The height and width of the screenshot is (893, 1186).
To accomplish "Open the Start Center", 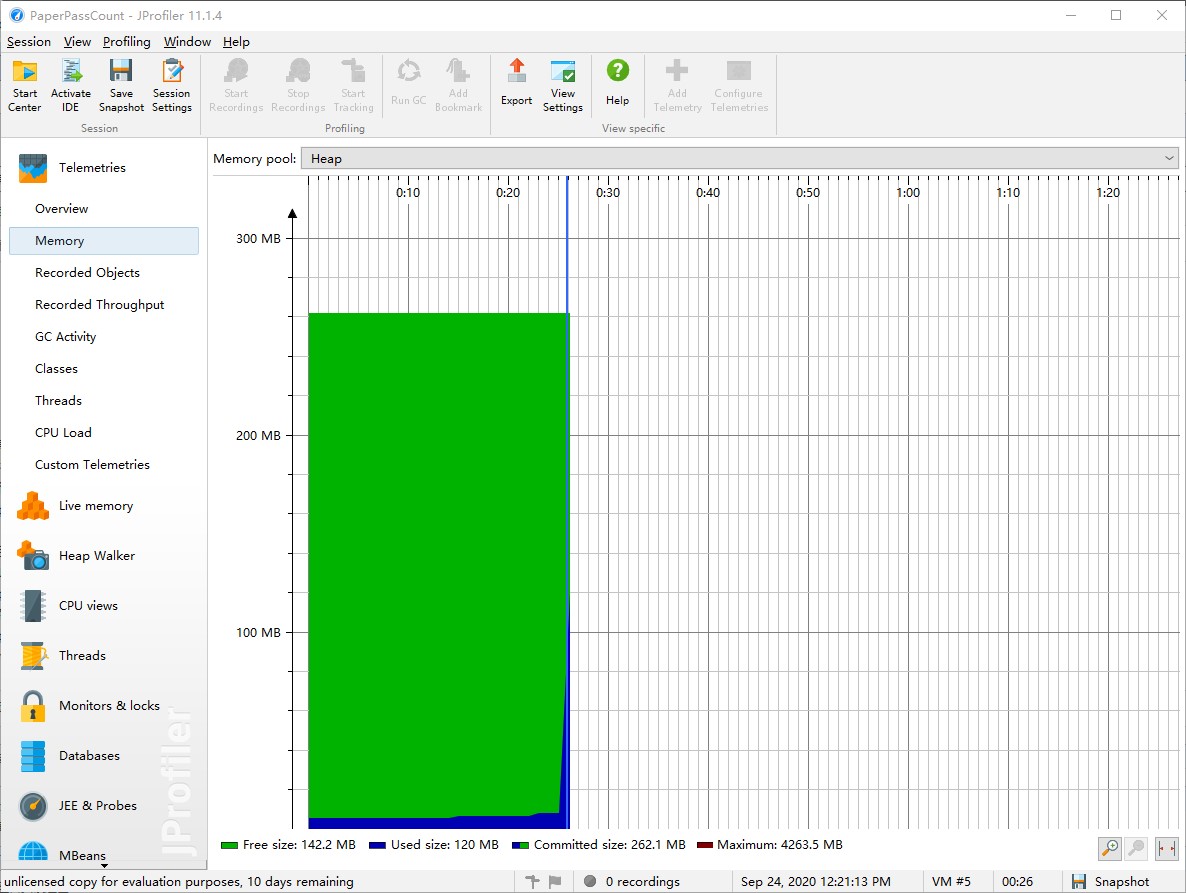I will 24,85.
